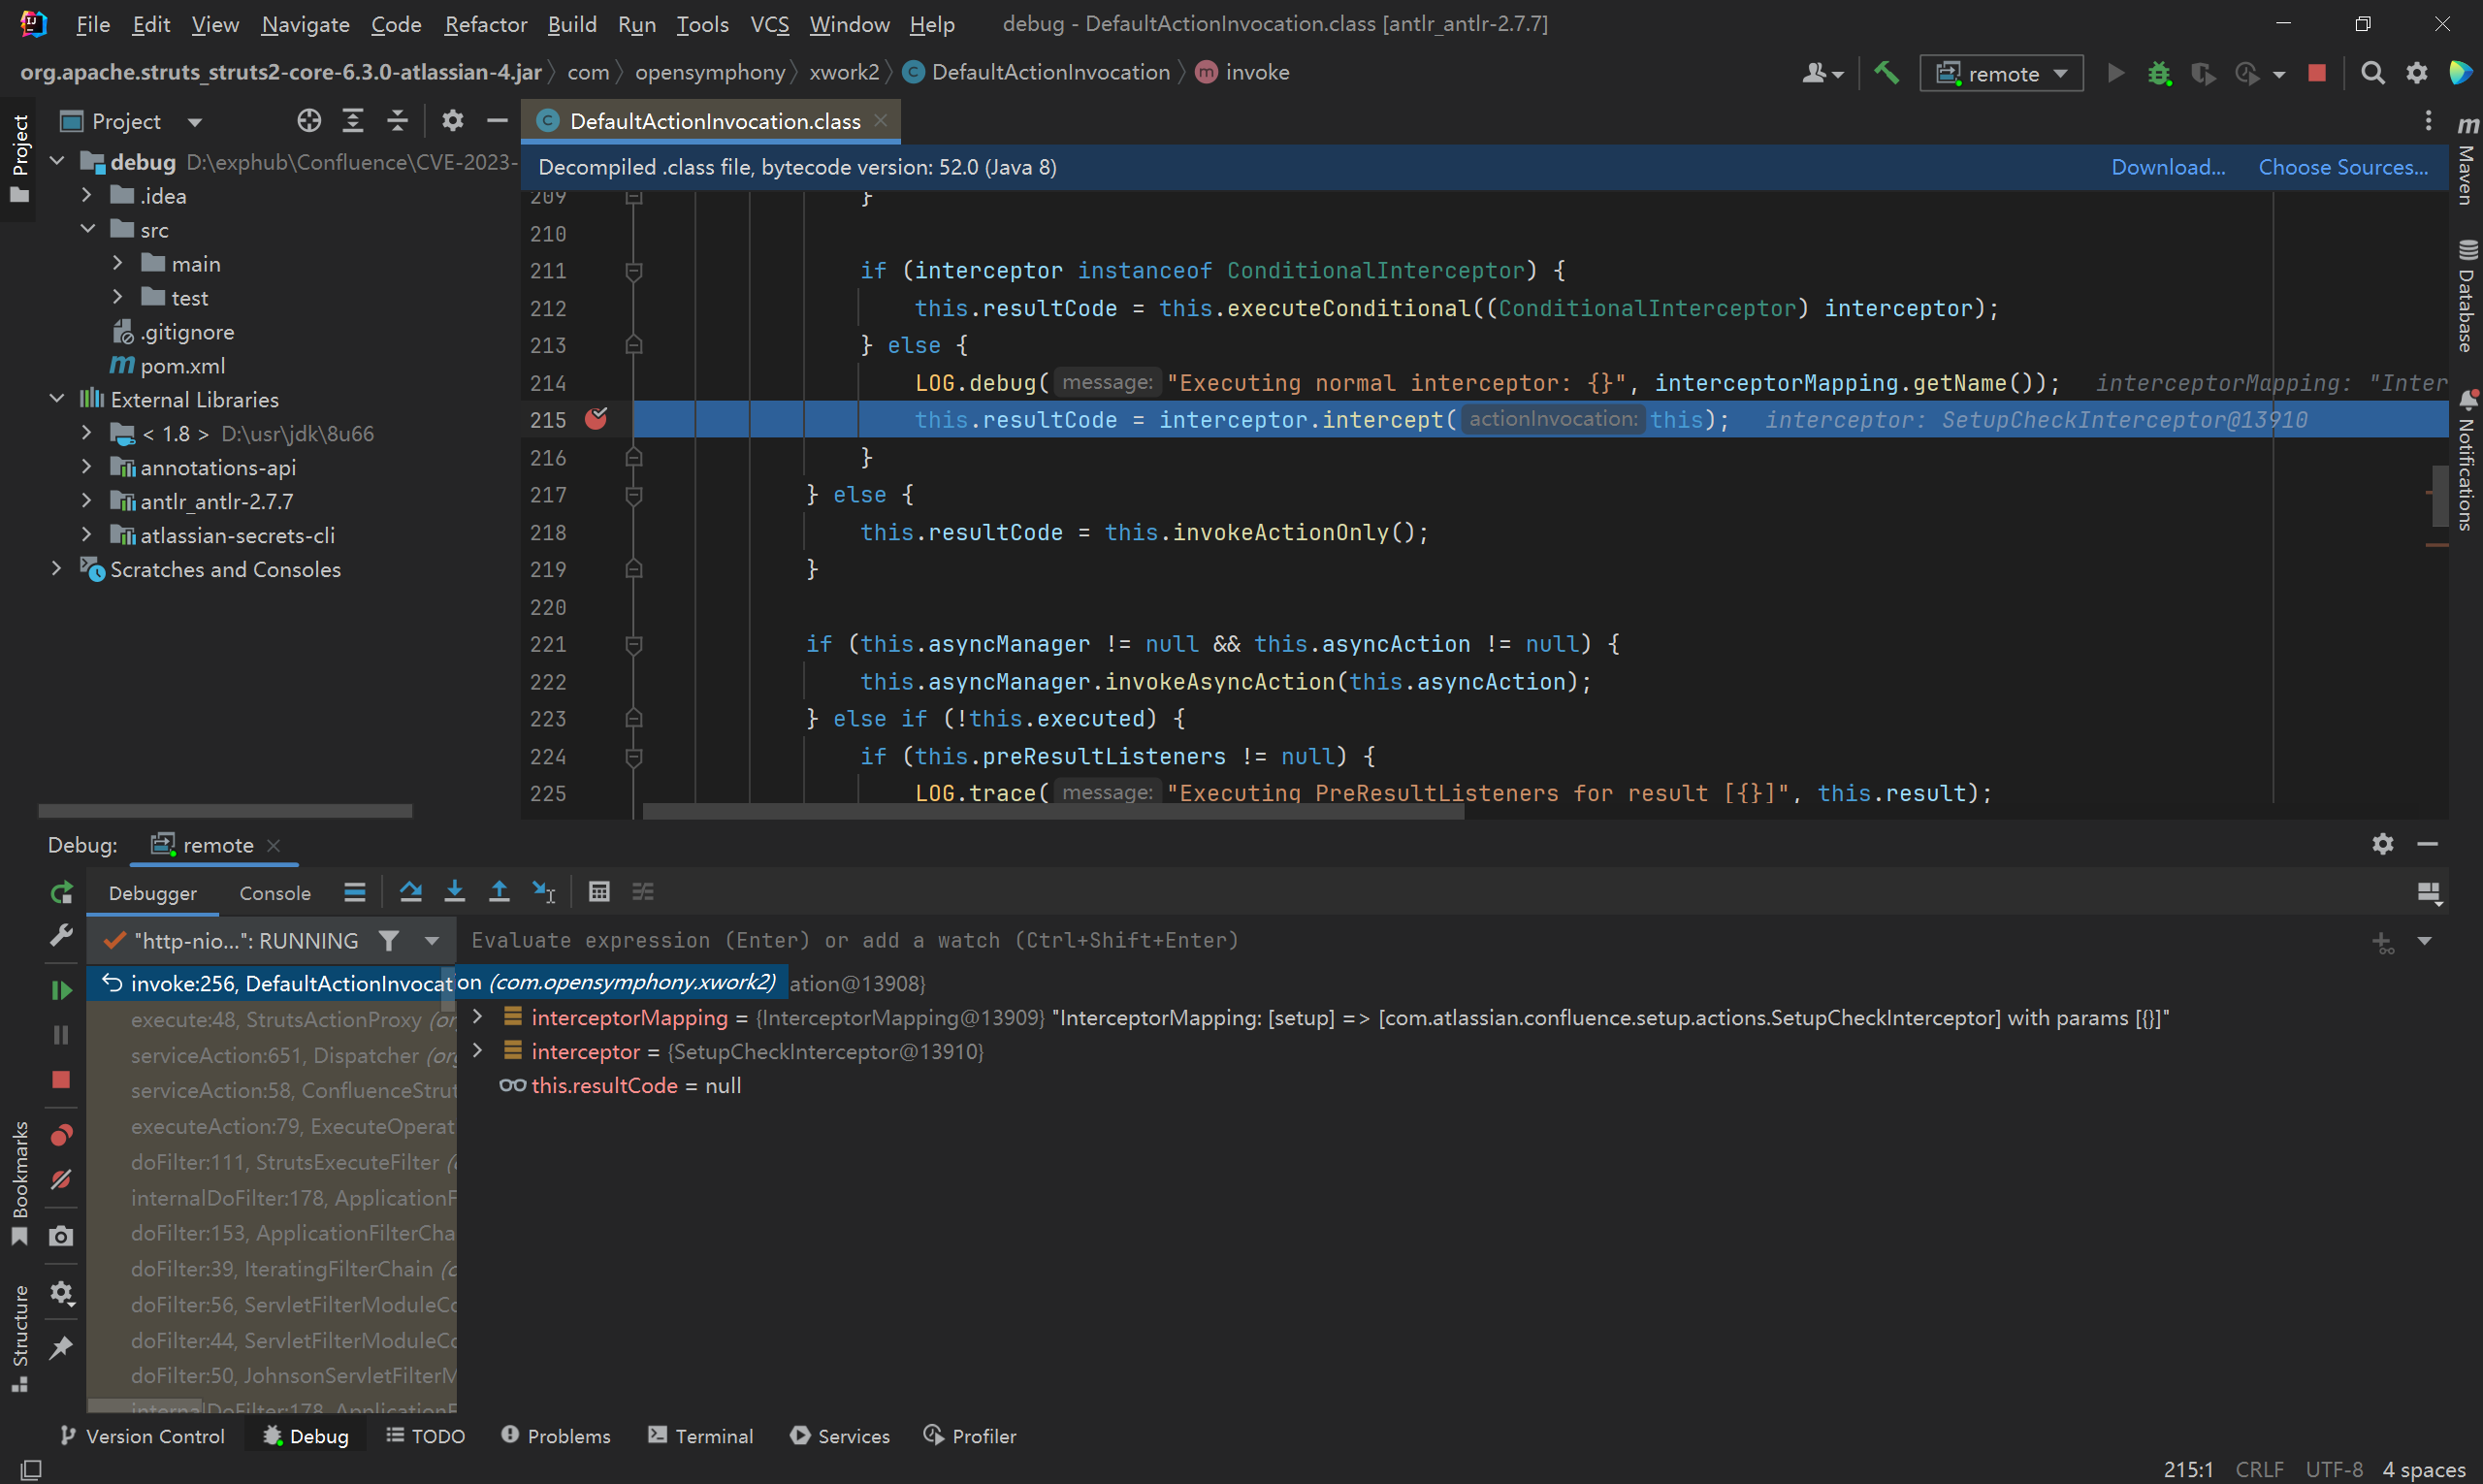Toggle code fold marker at line 221
Viewport: 2483px width, 1484px height.
pos(633,644)
